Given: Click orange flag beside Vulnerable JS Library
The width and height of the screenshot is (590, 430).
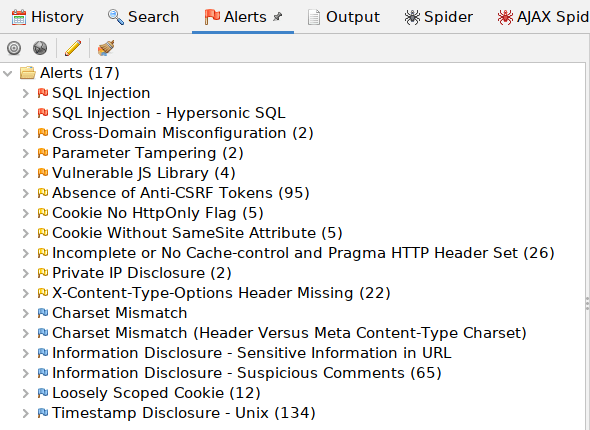Looking at the screenshot, I should click(43, 173).
